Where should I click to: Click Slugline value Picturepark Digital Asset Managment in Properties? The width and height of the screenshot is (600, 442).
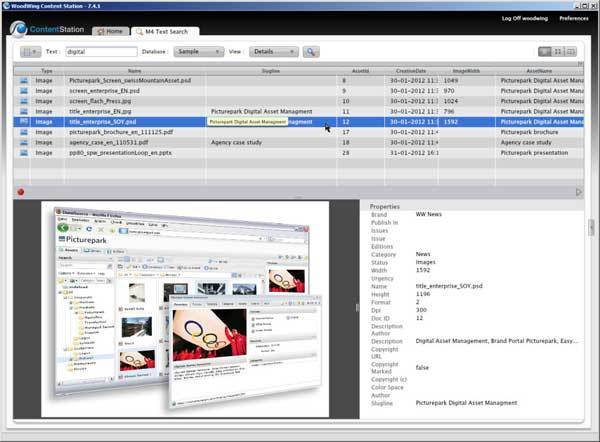[x=466, y=403]
